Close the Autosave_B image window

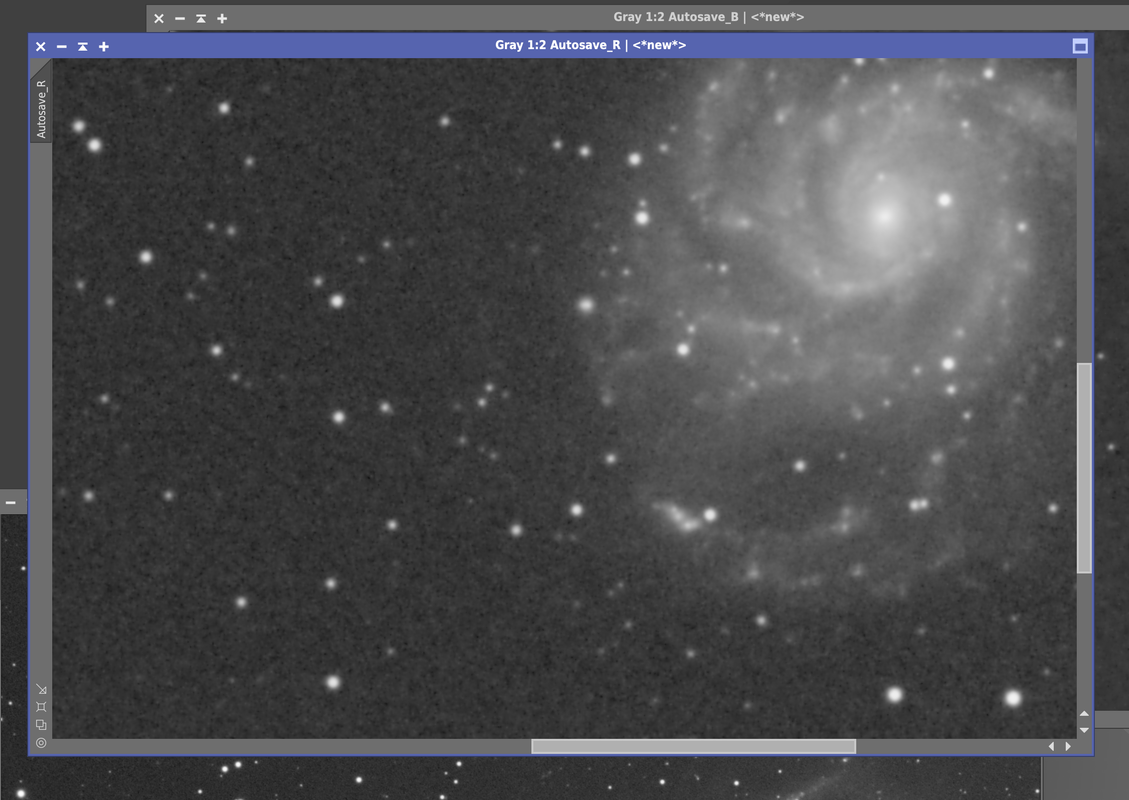point(159,19)
